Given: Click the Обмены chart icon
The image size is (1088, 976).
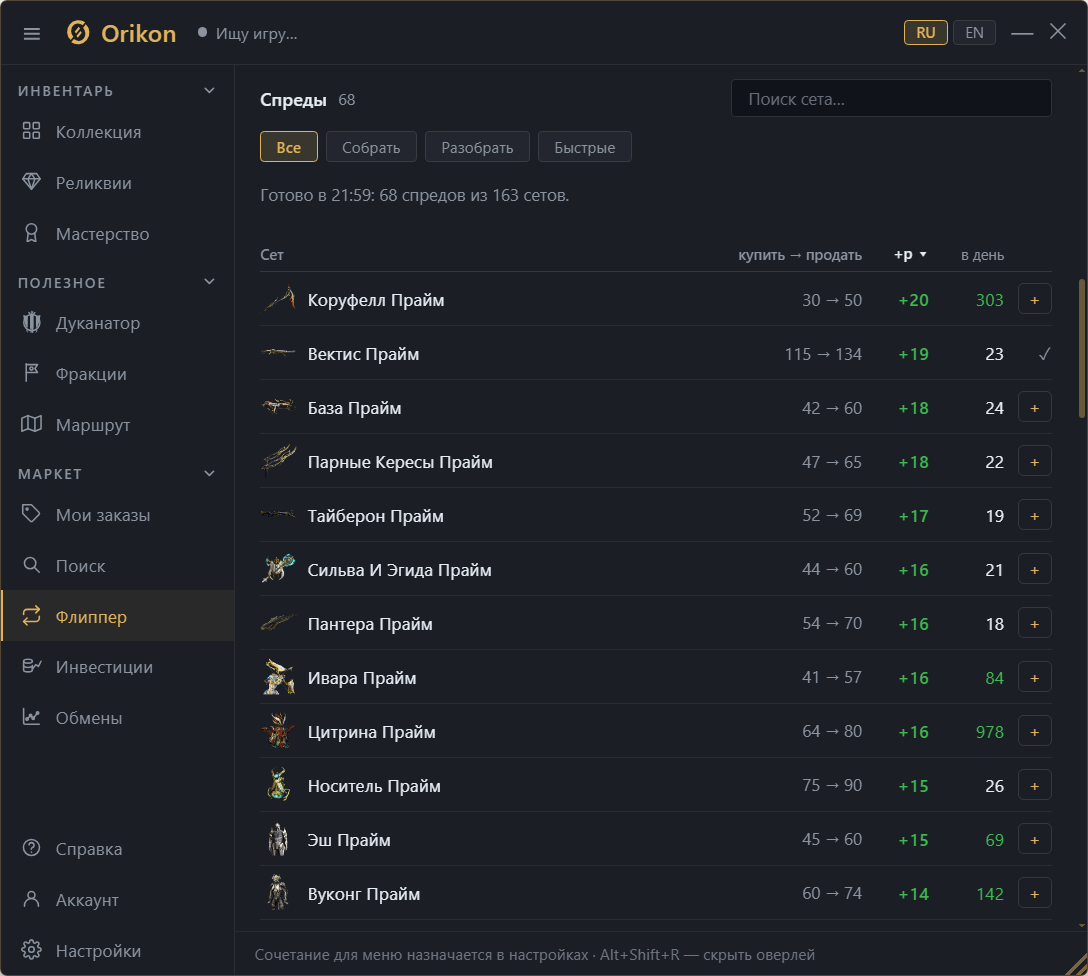Looking at the screenshot, I should [x=31, y=717].
